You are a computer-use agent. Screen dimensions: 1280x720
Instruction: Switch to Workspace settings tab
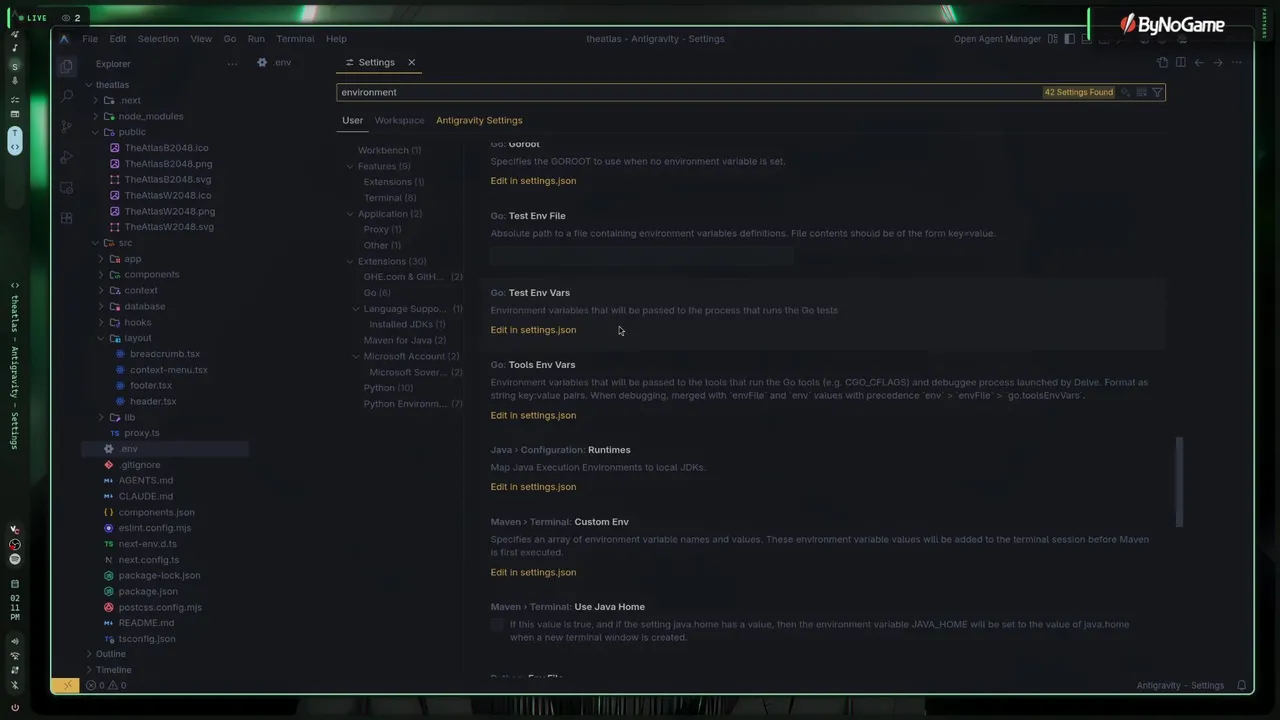(399, 120)
